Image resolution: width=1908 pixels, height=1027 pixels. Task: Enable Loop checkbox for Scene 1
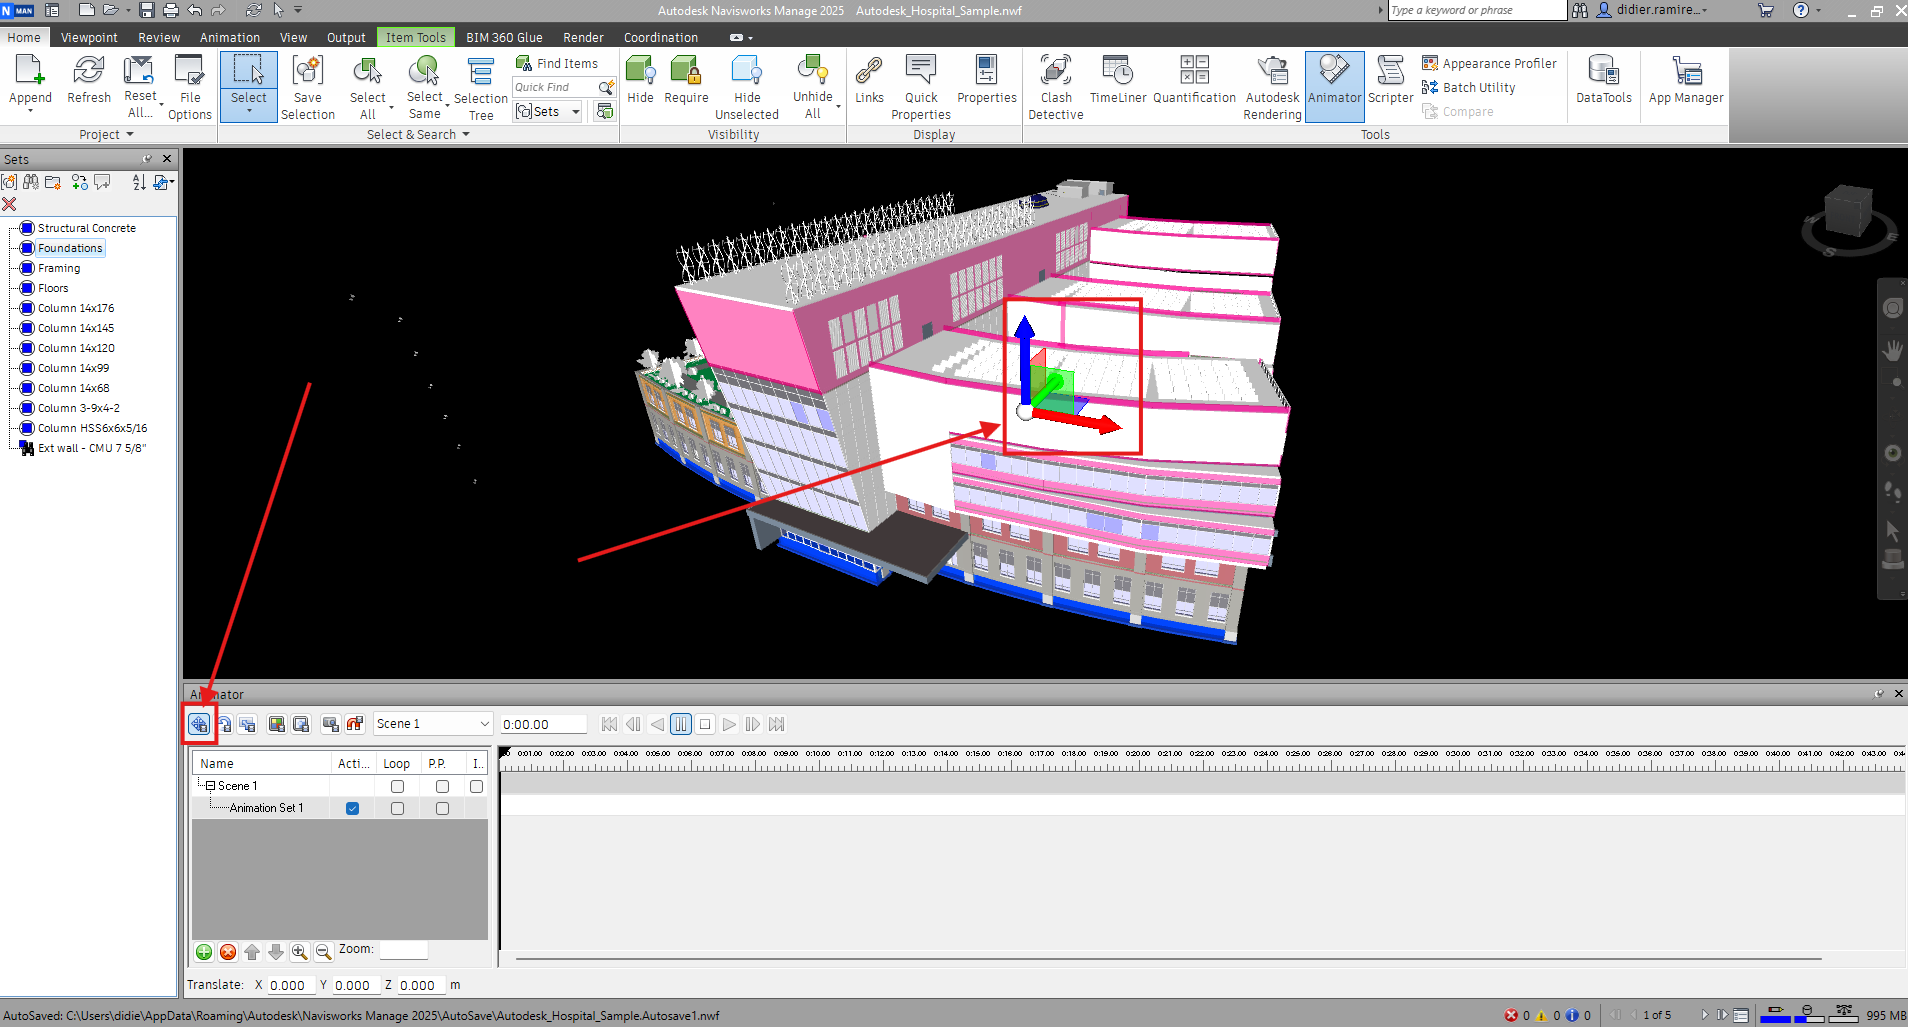(x=397, y=786)
